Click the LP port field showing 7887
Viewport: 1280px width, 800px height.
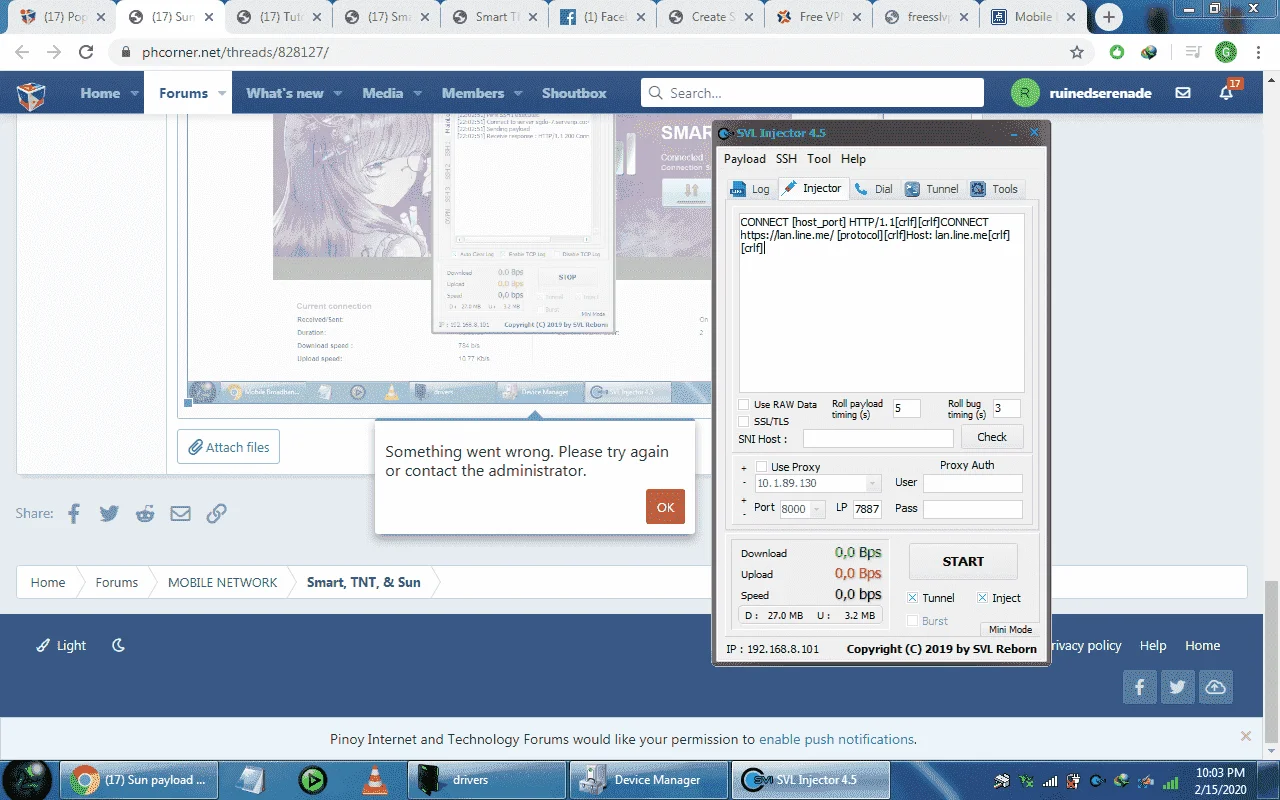coord(867,509)
